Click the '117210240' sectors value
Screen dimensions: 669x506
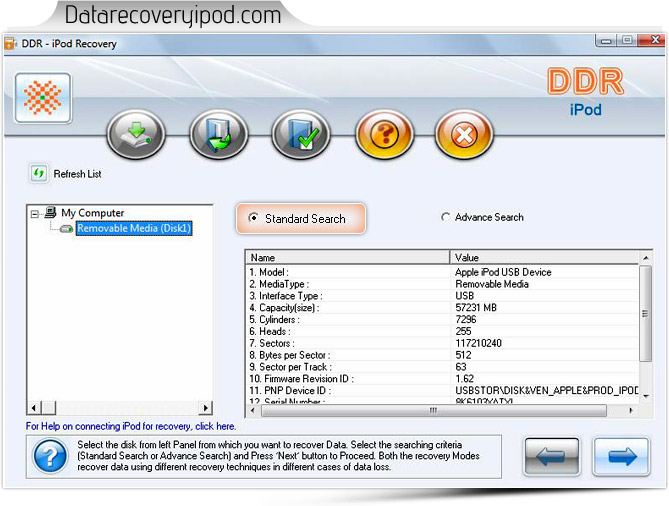[478, 343]
